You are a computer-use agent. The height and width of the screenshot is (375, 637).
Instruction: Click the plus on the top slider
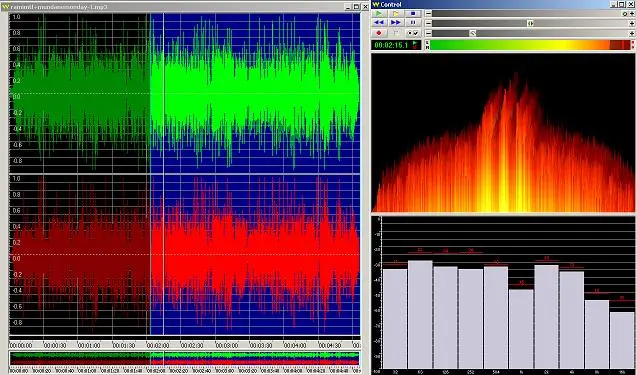632,13
